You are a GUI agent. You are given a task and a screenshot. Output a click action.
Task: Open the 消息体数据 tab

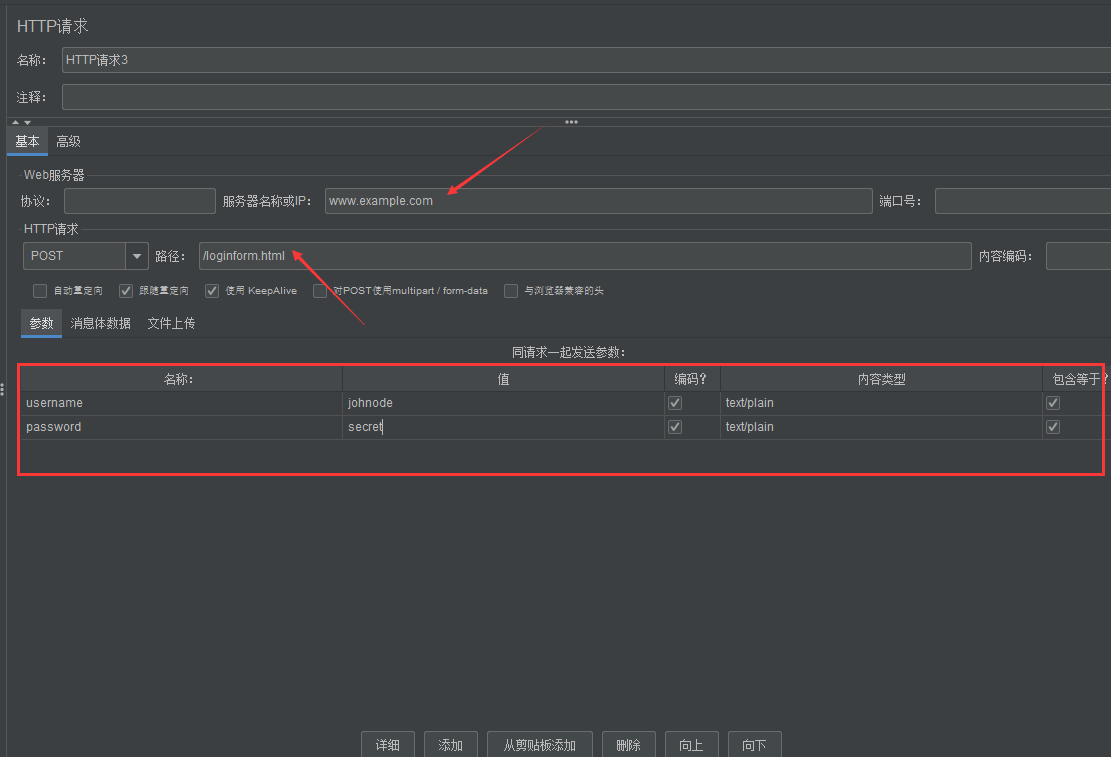point(101,323)
